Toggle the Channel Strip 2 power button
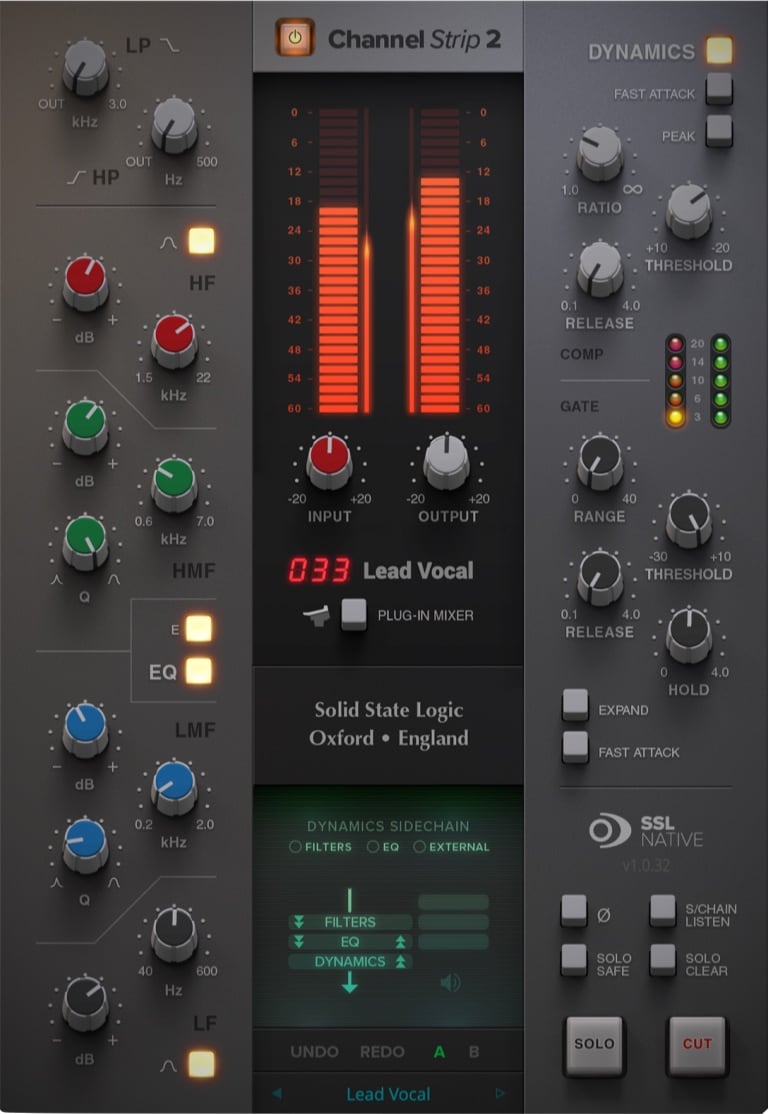This screenshot has height=1114, width=768. (x=295, y=38)
